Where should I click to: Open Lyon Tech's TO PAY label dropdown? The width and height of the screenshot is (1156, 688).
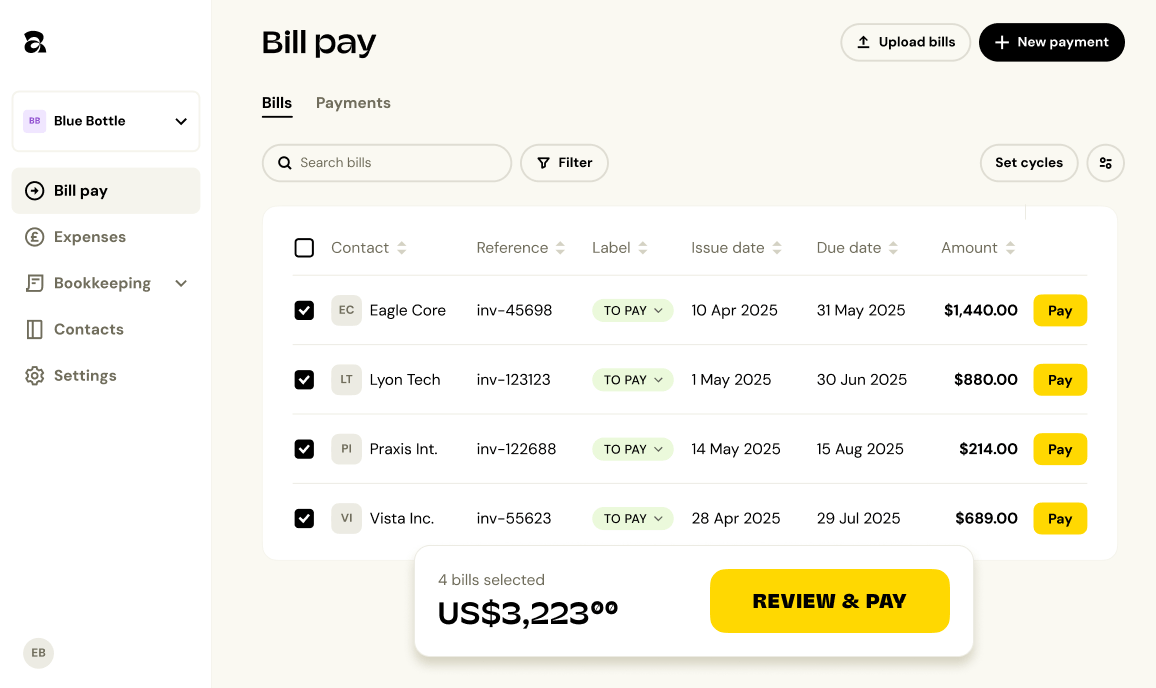point(633,380)
